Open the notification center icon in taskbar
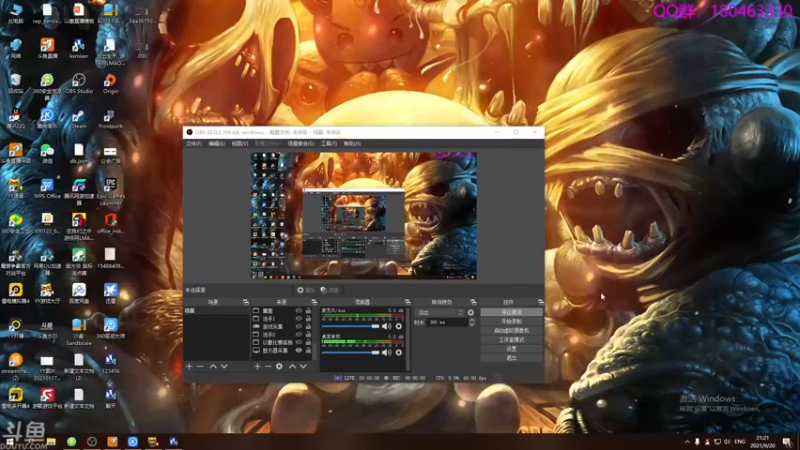 (787, 442)
